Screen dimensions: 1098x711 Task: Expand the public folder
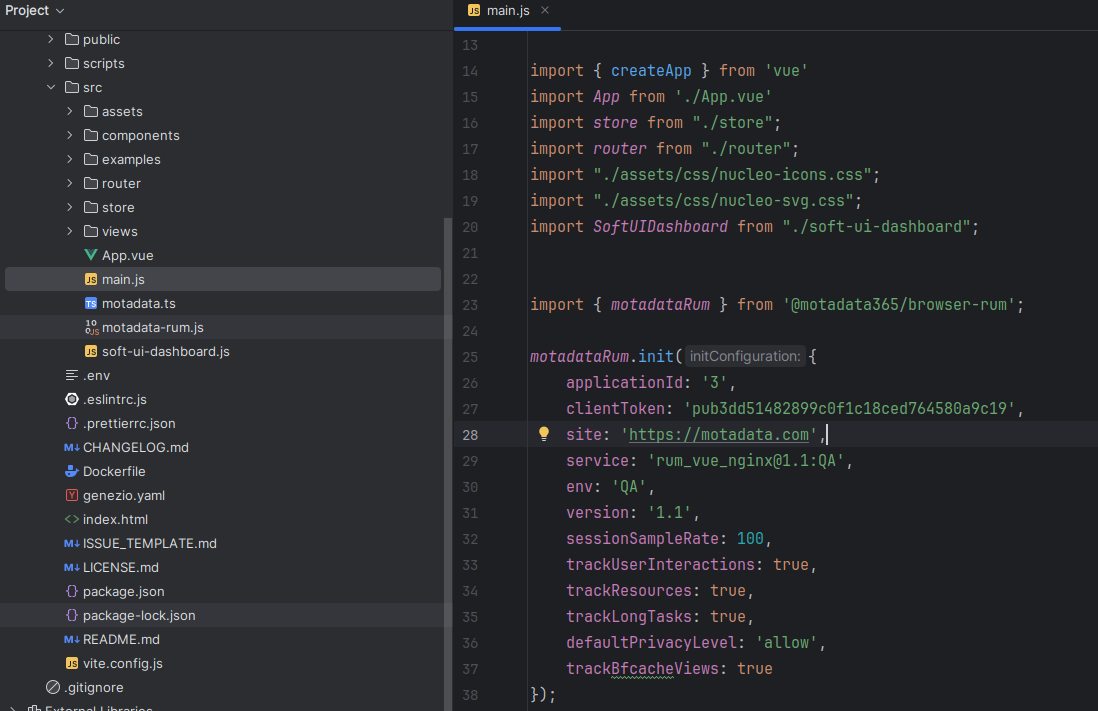point(51,39)
